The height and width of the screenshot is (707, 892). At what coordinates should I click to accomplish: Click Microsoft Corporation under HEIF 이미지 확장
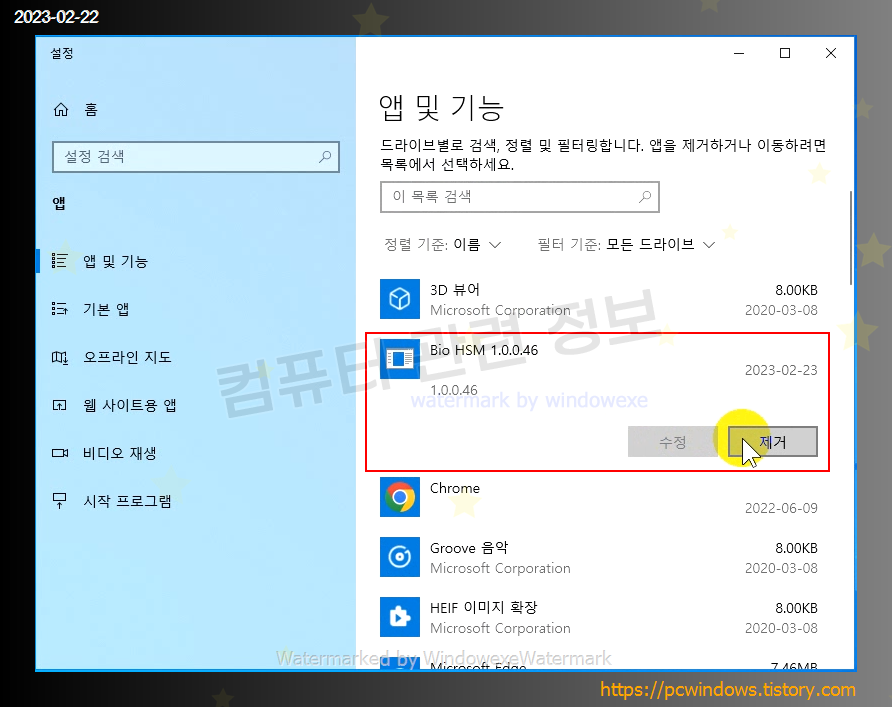click(x=500, y=628)
